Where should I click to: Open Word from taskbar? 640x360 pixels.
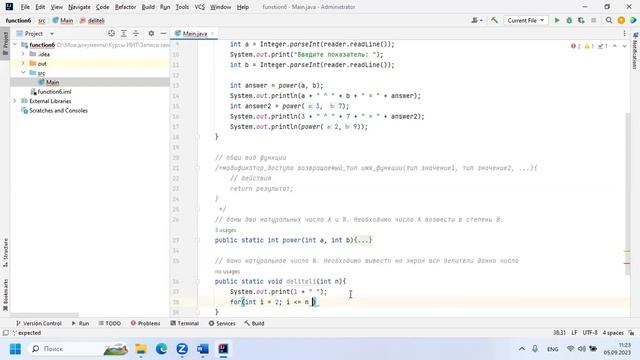[202, 349]
